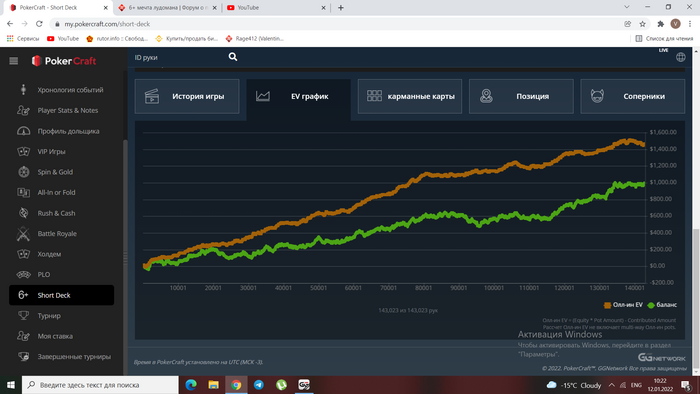
Task: Click the page vertical scrollbar
Action: (696, 299)
